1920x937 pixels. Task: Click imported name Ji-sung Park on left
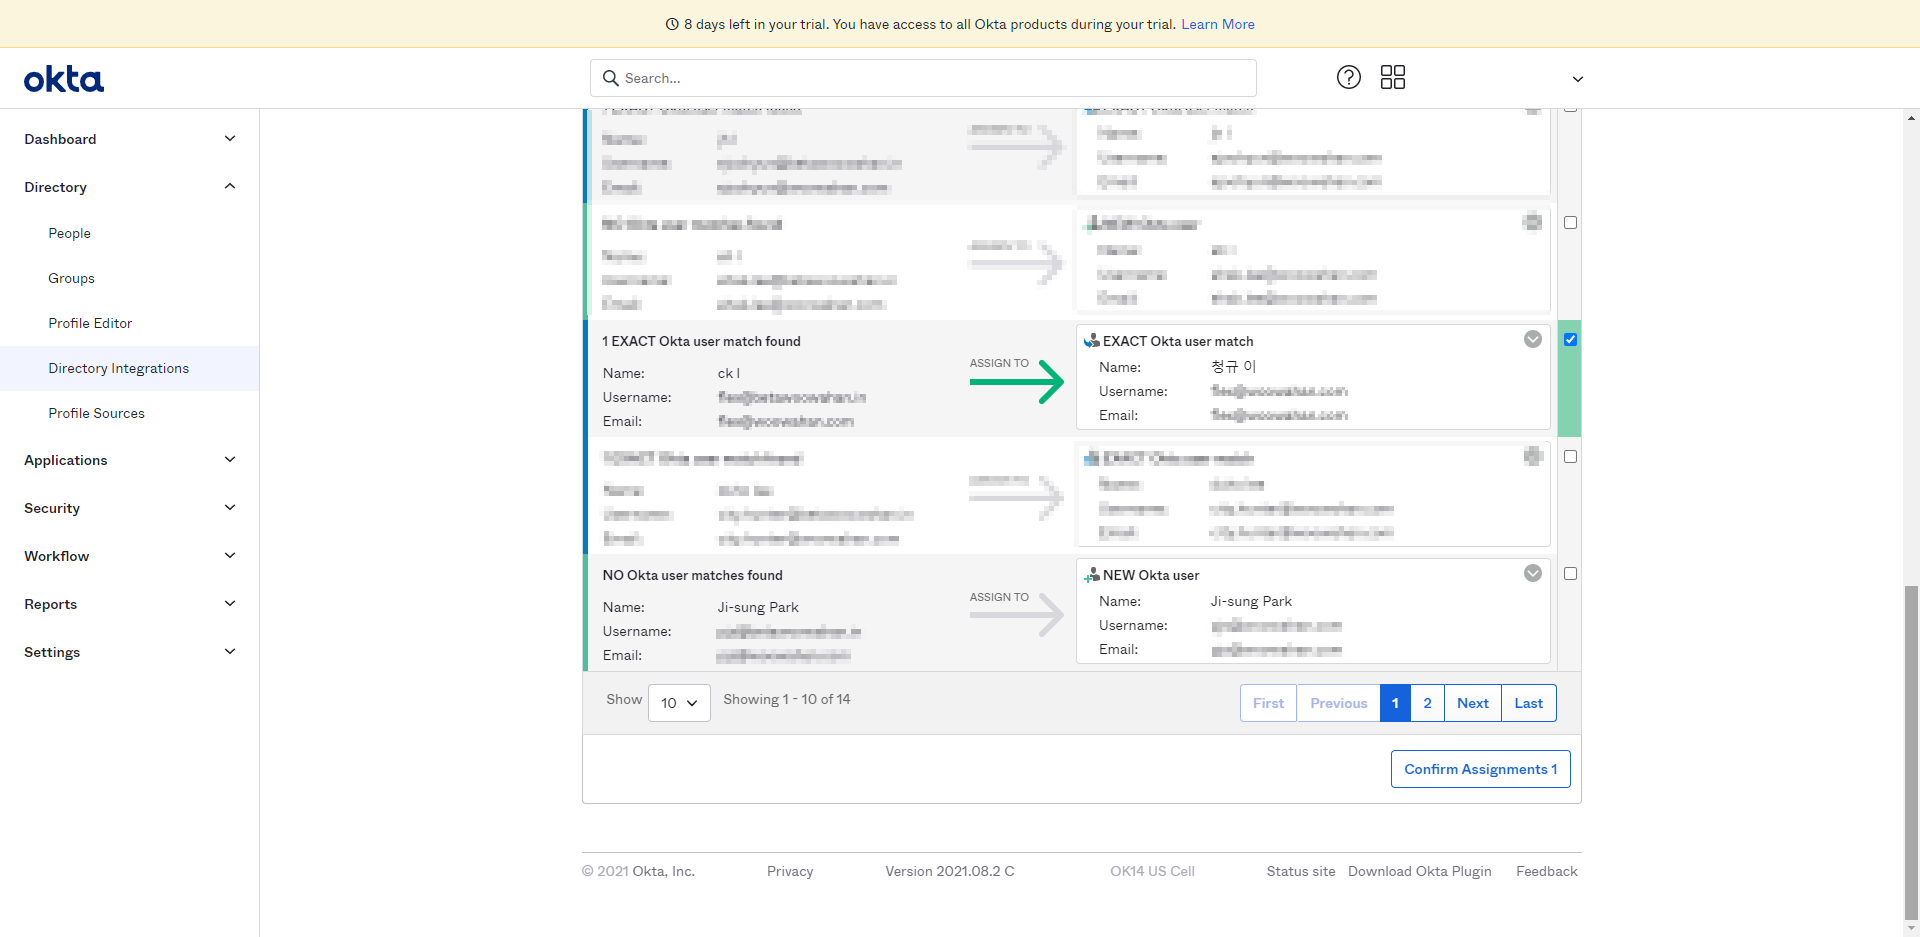[758, 607]
